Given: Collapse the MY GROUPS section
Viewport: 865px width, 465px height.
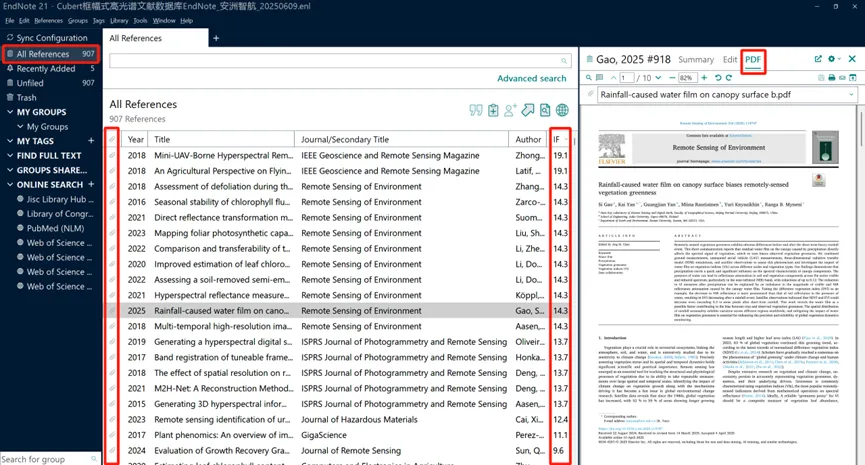Looking at the screenshot, I should coord(10,112).
